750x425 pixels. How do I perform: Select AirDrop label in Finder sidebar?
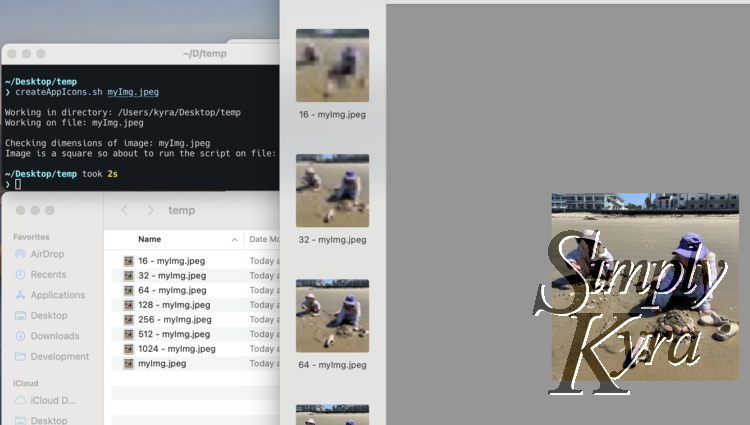point(47,254)
